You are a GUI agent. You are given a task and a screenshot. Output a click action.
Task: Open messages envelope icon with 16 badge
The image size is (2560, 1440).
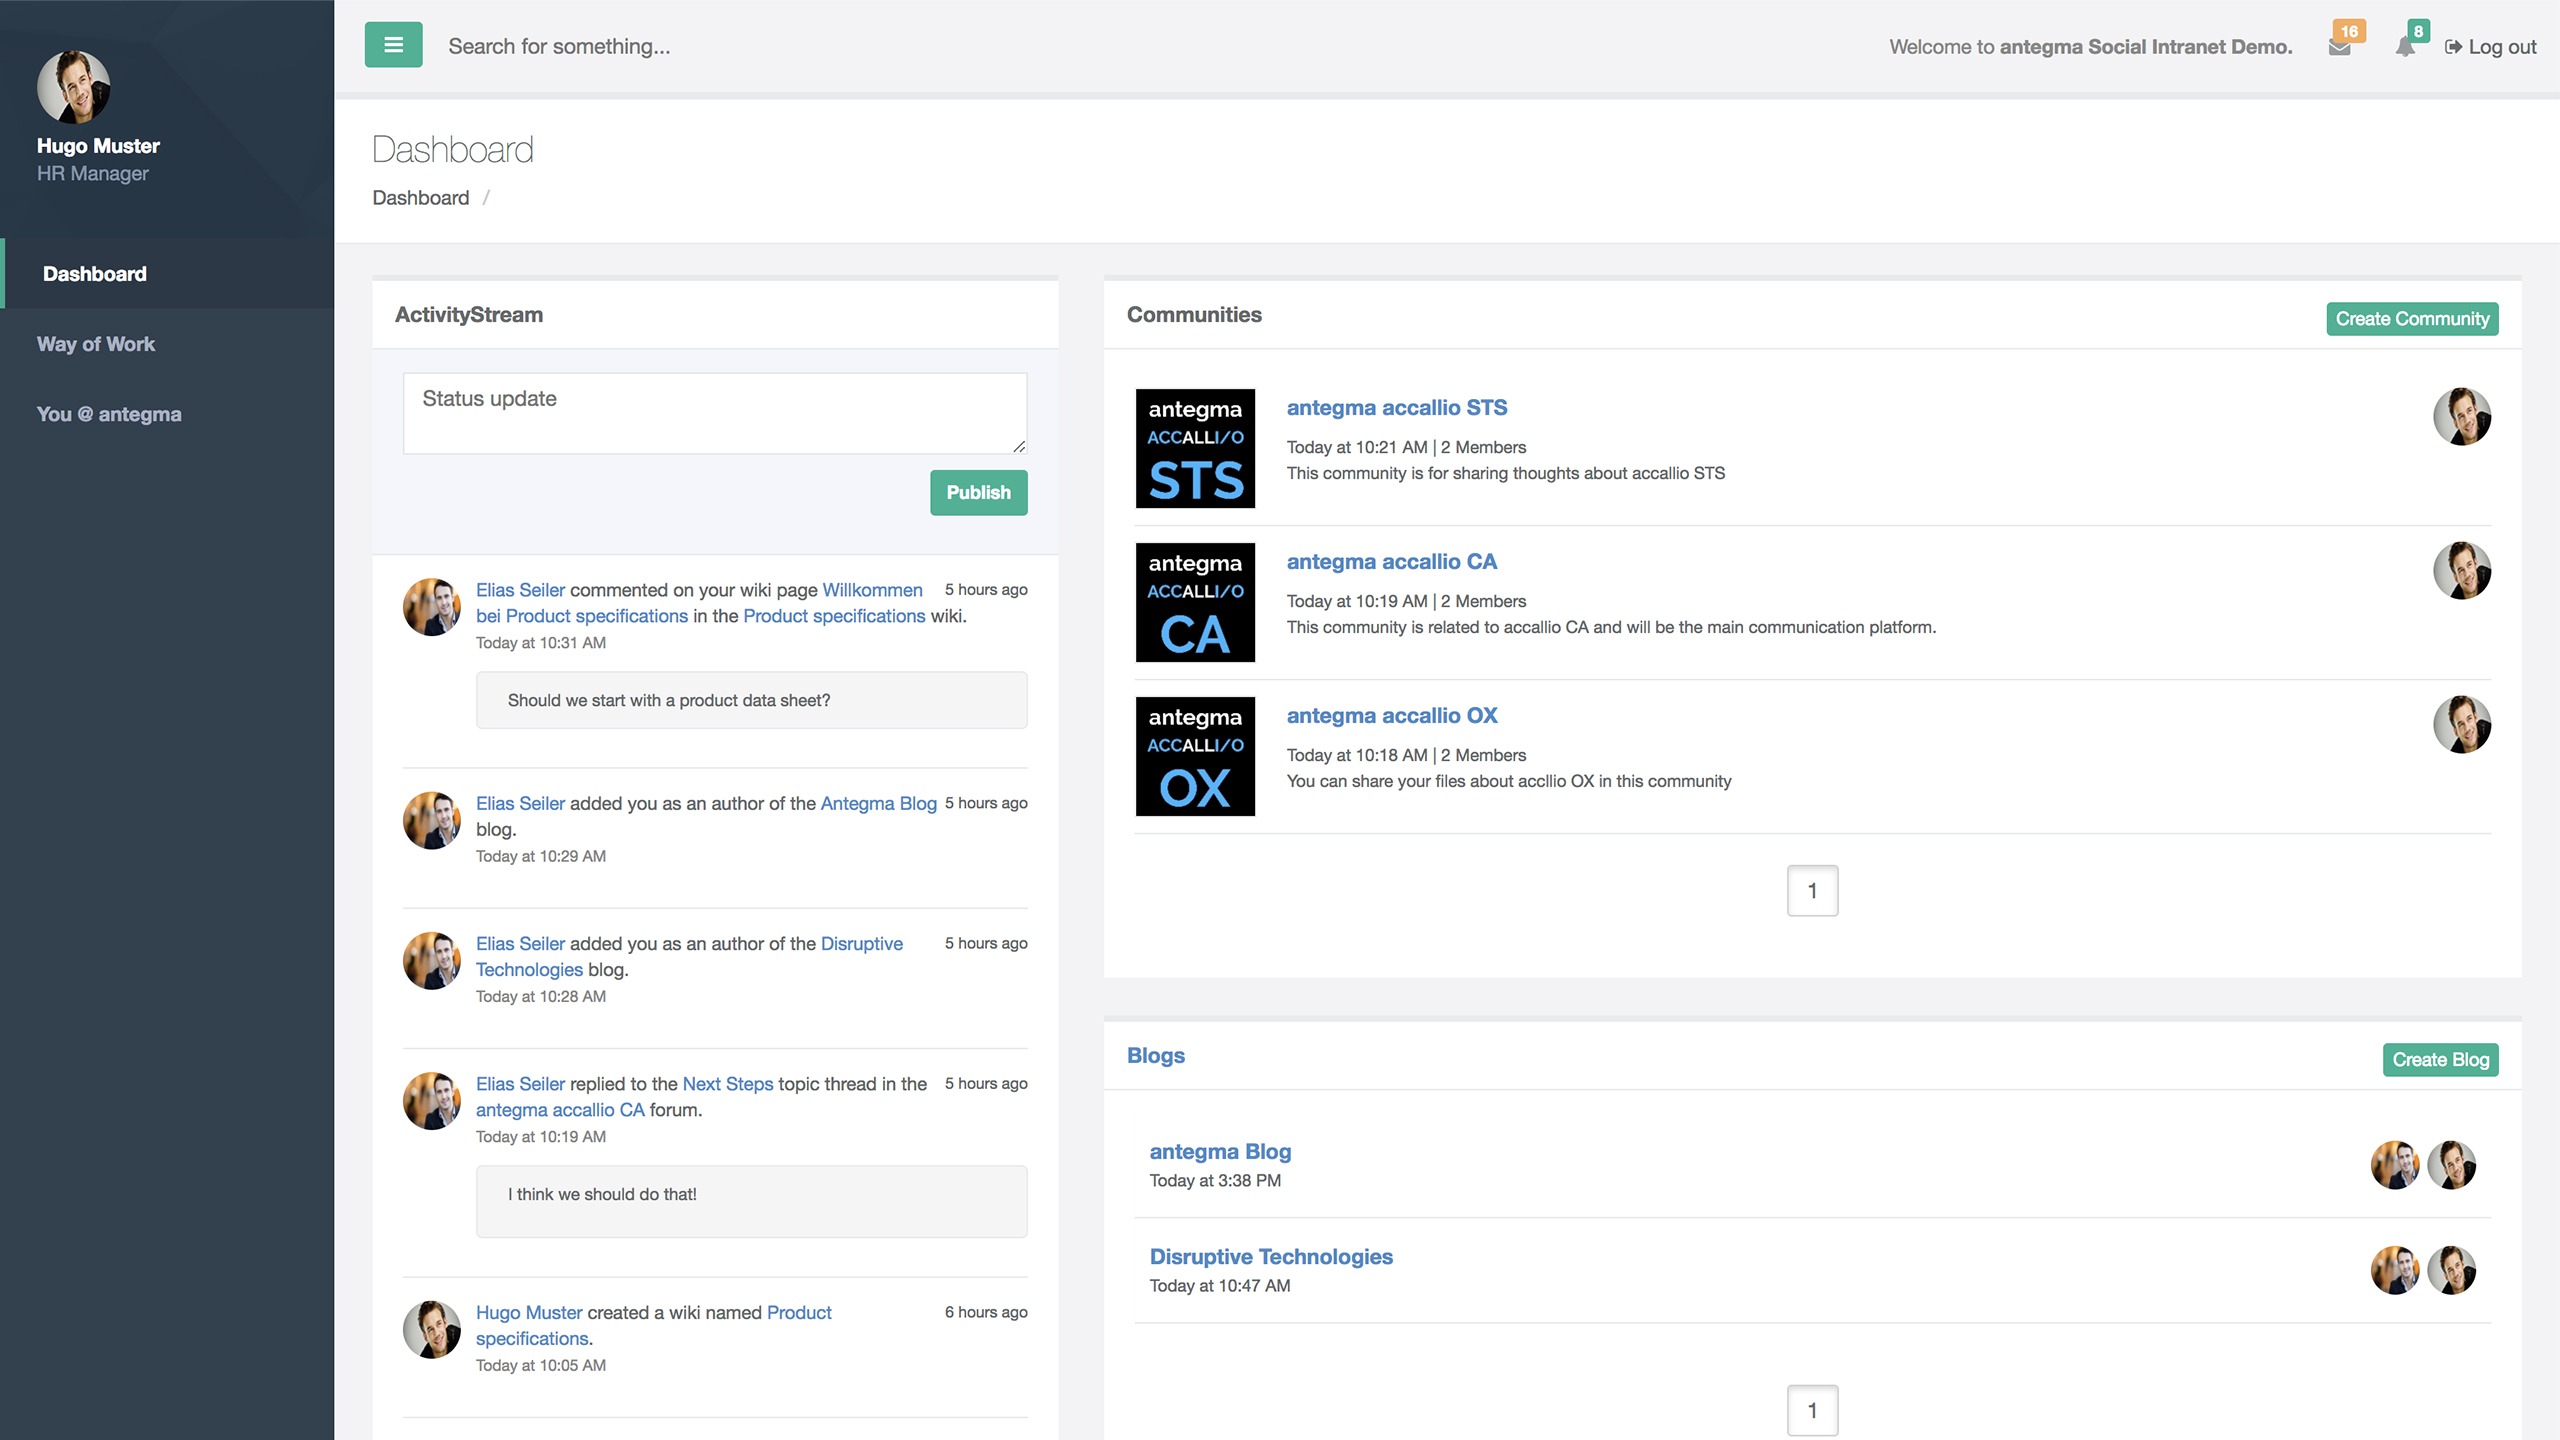coord(2341,46)
